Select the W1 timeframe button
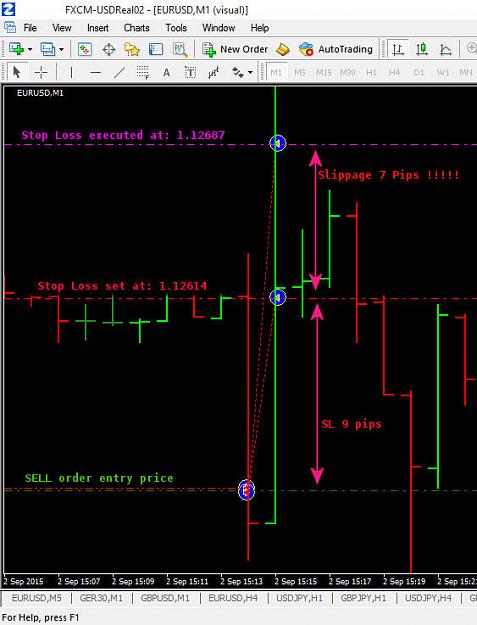477x625 pixels. click(442, 73)
